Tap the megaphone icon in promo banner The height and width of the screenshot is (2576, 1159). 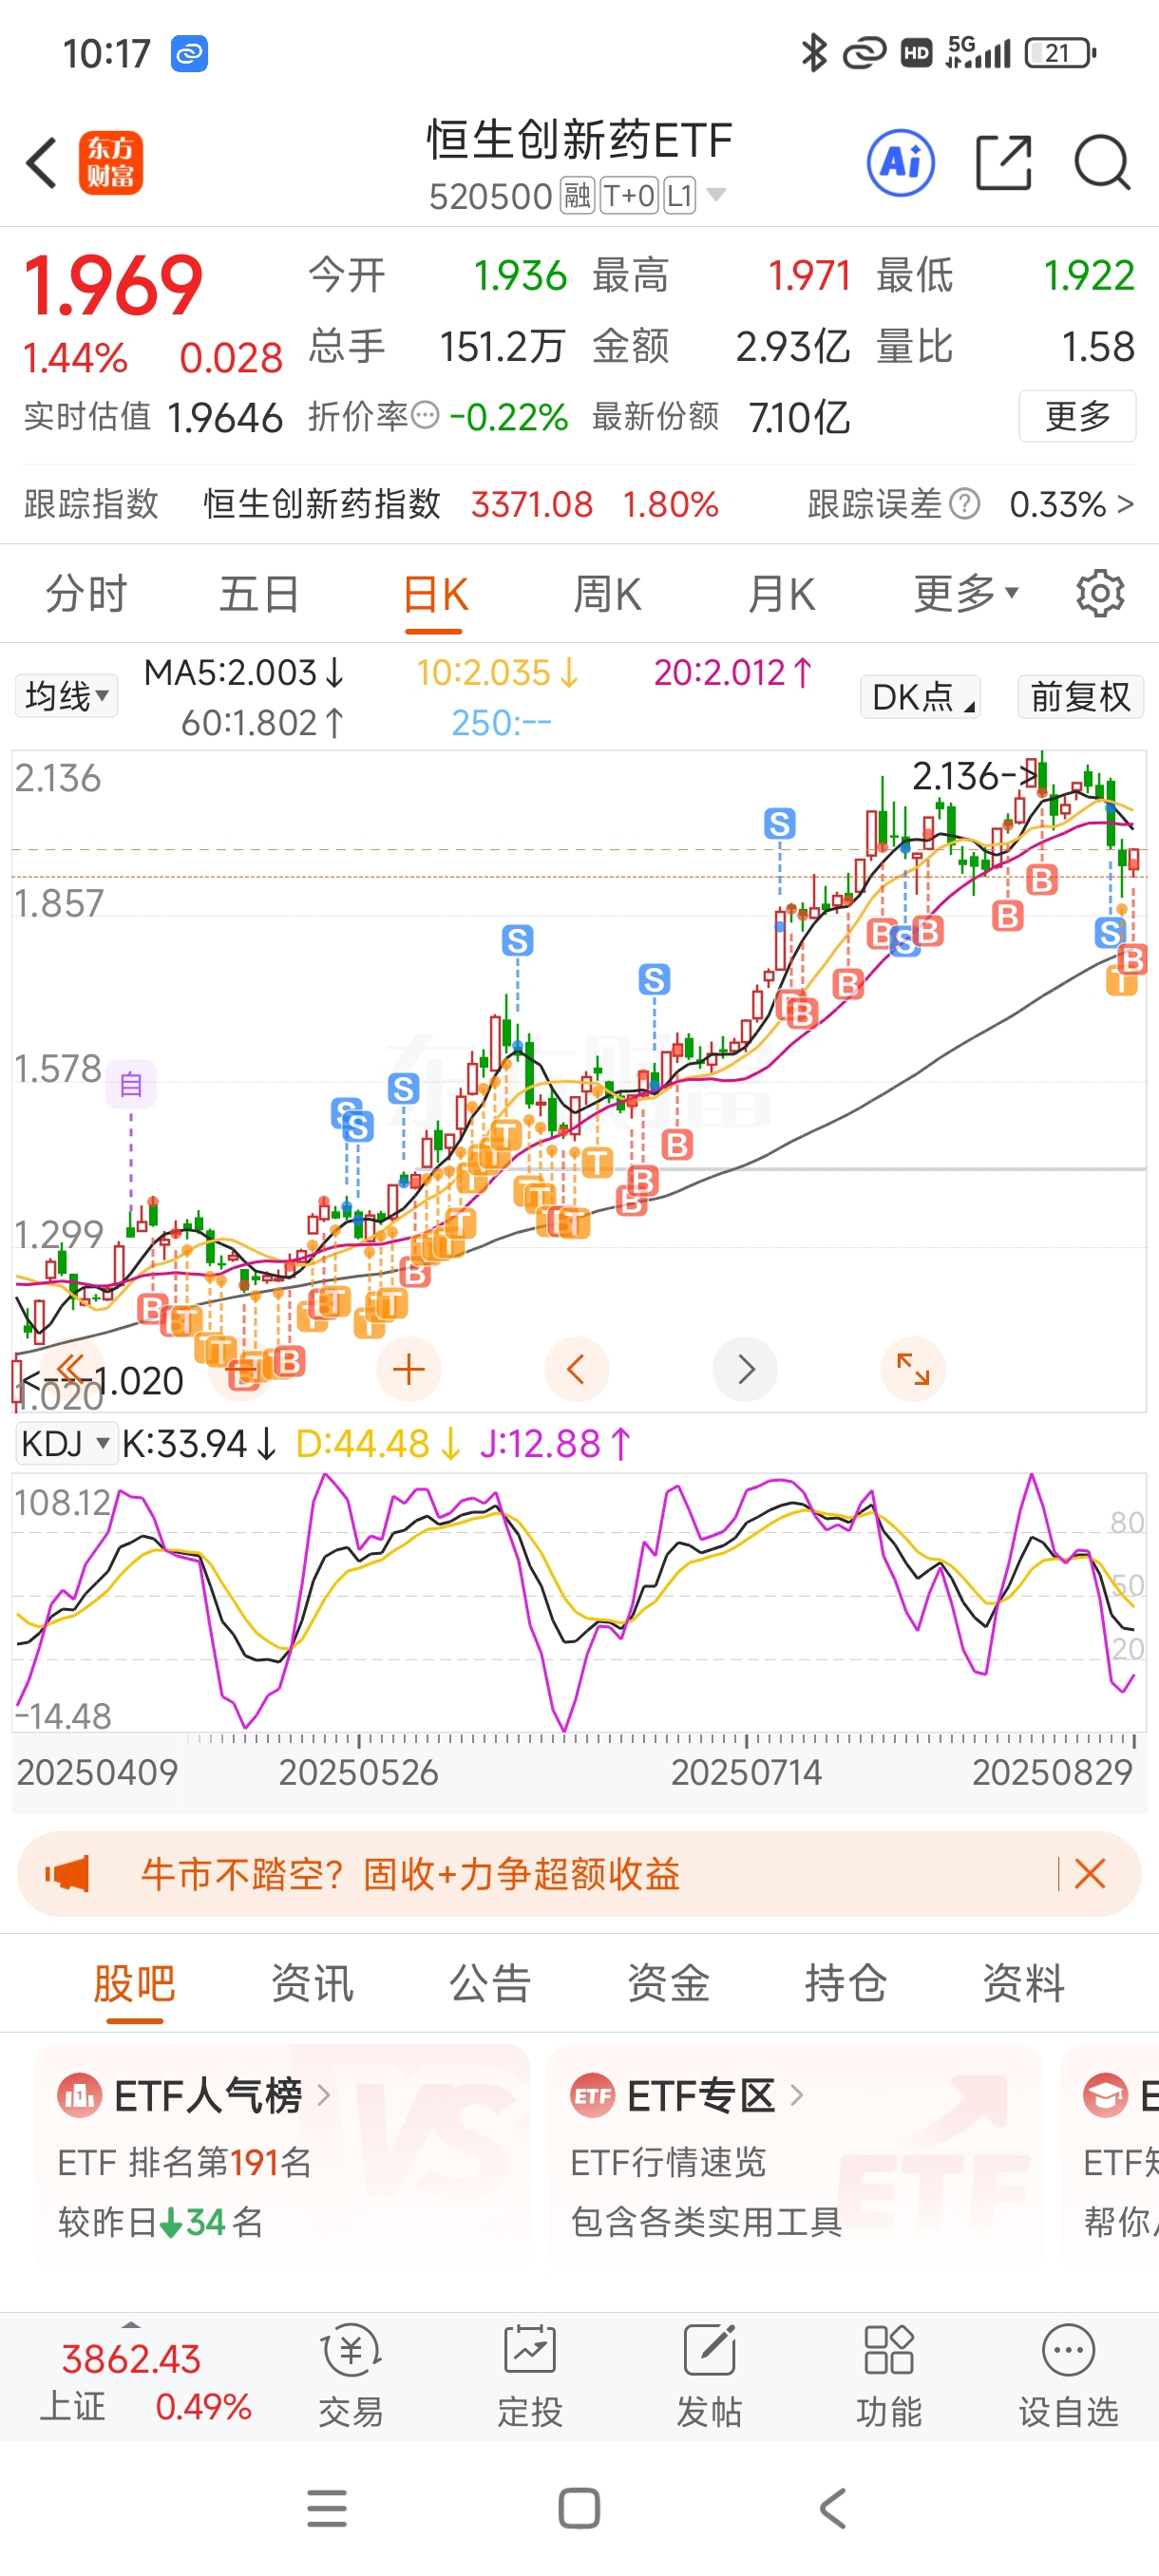67,1873
